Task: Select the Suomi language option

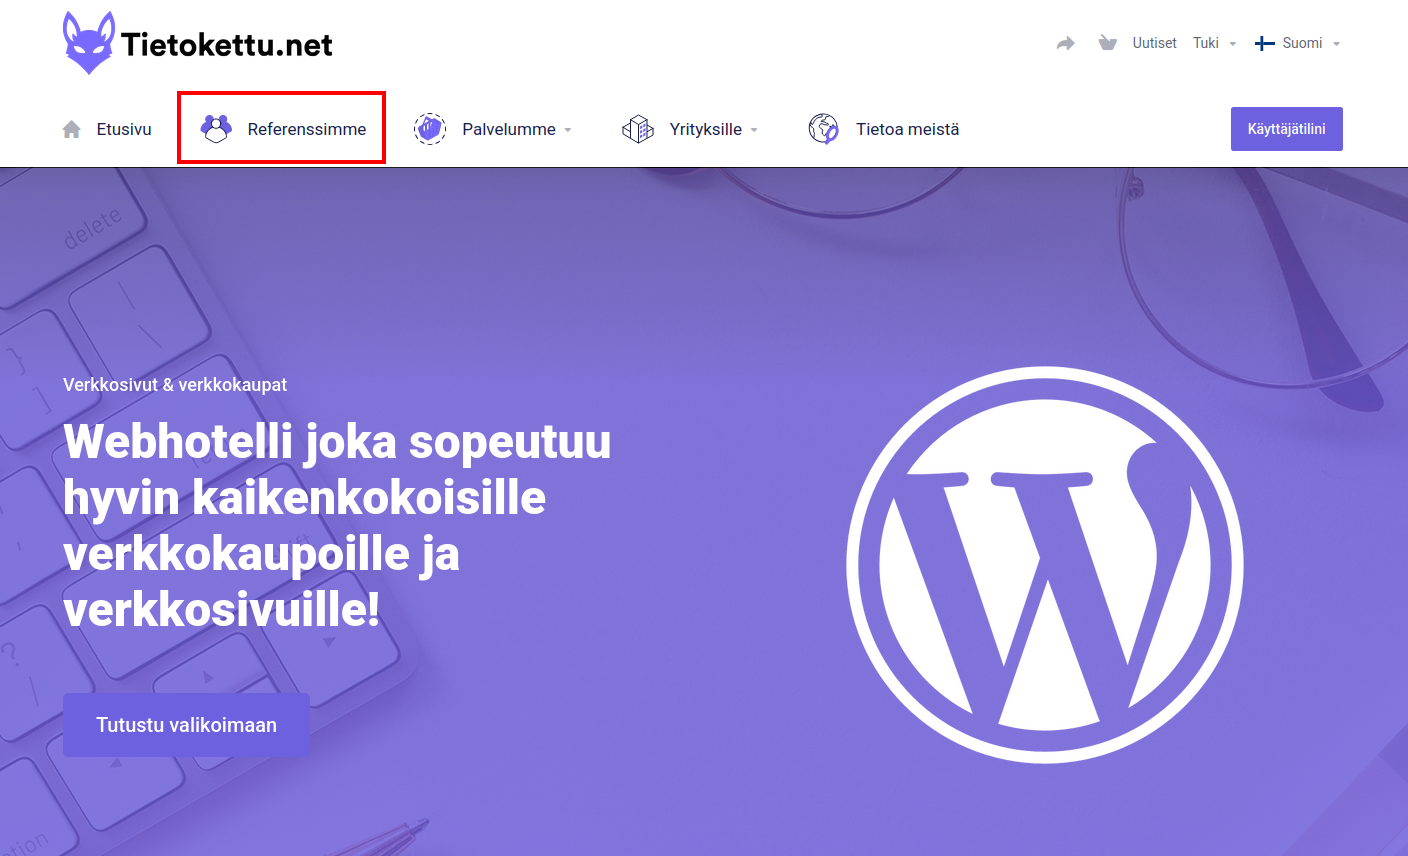Action: tap(1302, 43)
